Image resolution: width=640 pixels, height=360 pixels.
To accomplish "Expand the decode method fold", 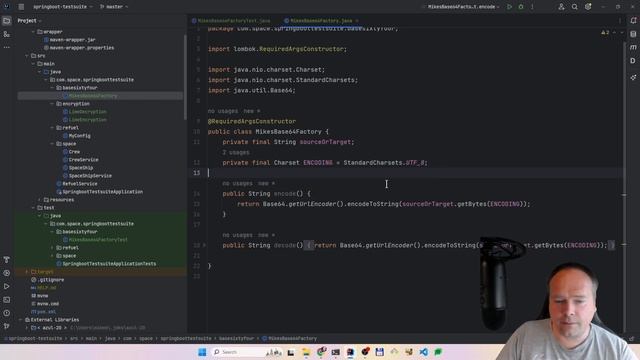I will click(204, 245).
